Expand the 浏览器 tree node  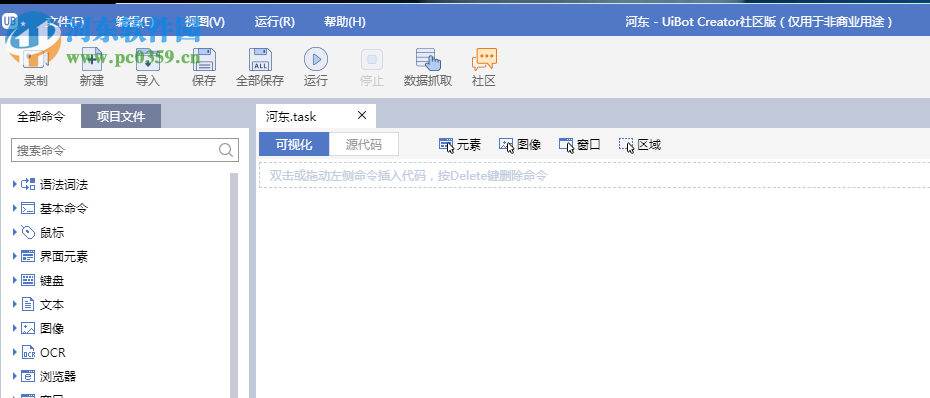15,376
